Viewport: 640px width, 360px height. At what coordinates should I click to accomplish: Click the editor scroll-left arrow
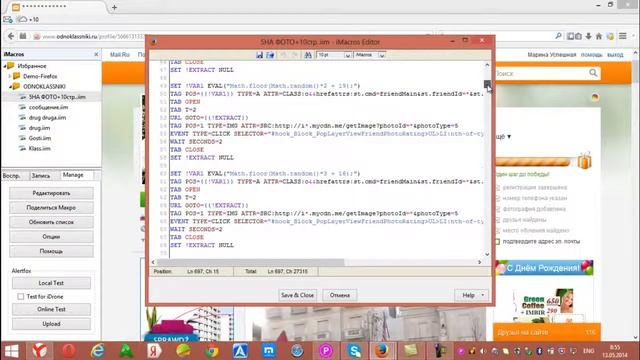click(153, 262)
